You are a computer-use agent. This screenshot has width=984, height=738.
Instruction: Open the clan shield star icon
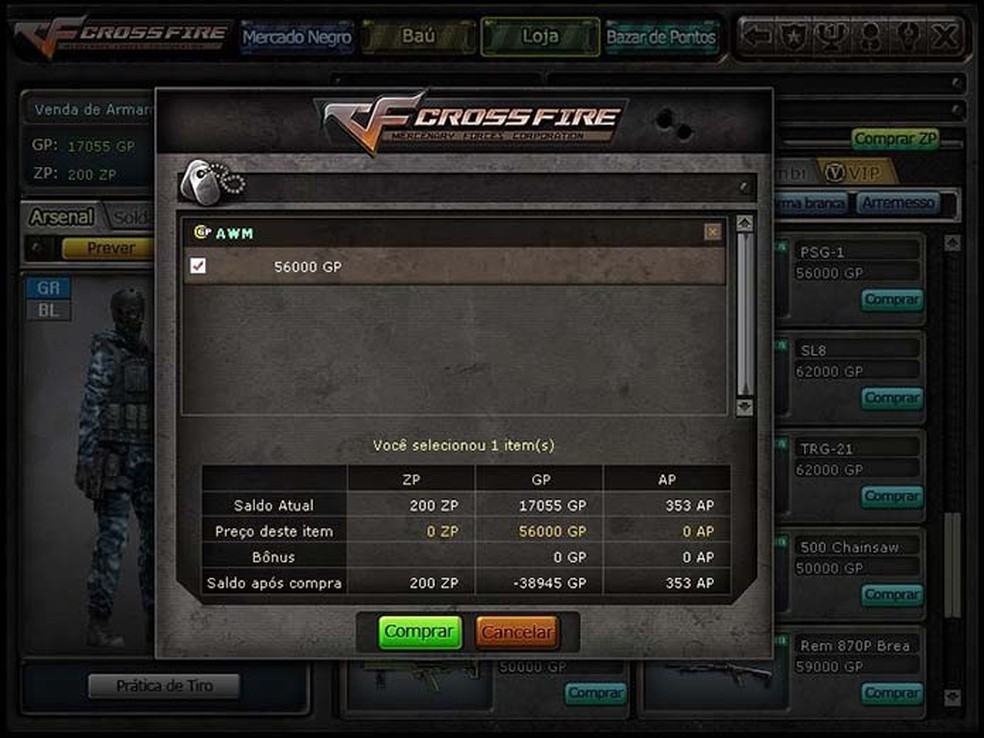click(794, 36)
